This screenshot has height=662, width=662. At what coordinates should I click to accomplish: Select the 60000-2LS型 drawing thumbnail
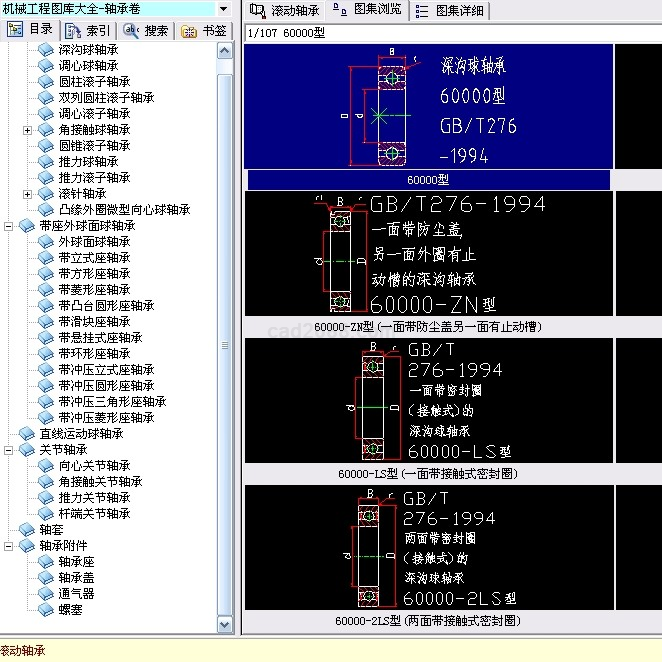click(428, 547)
